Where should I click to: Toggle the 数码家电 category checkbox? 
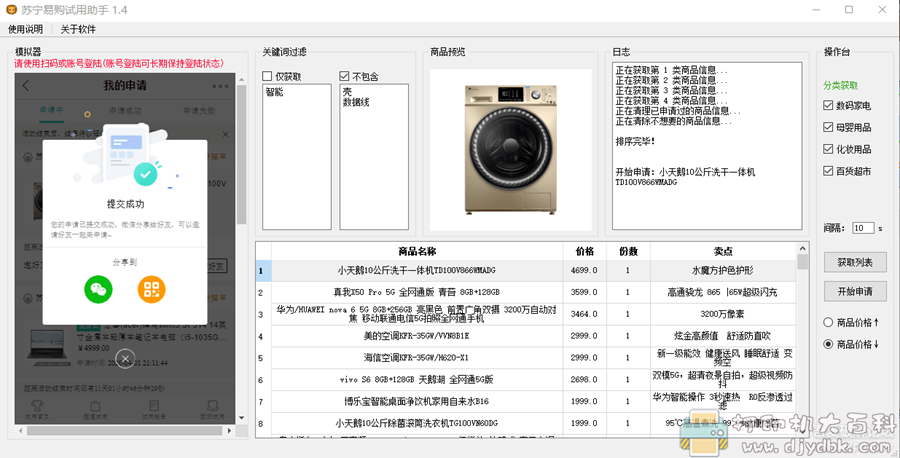pos(828,106)
